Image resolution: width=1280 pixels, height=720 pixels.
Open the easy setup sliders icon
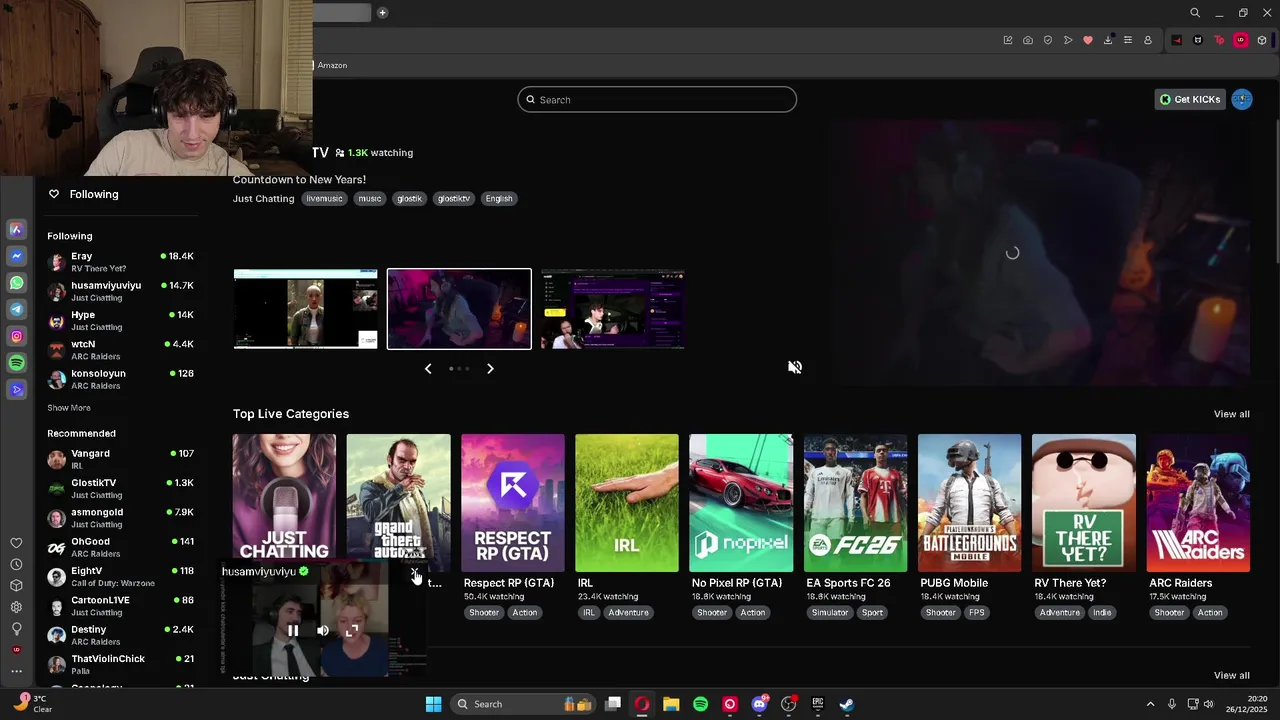click(1128, 40)
